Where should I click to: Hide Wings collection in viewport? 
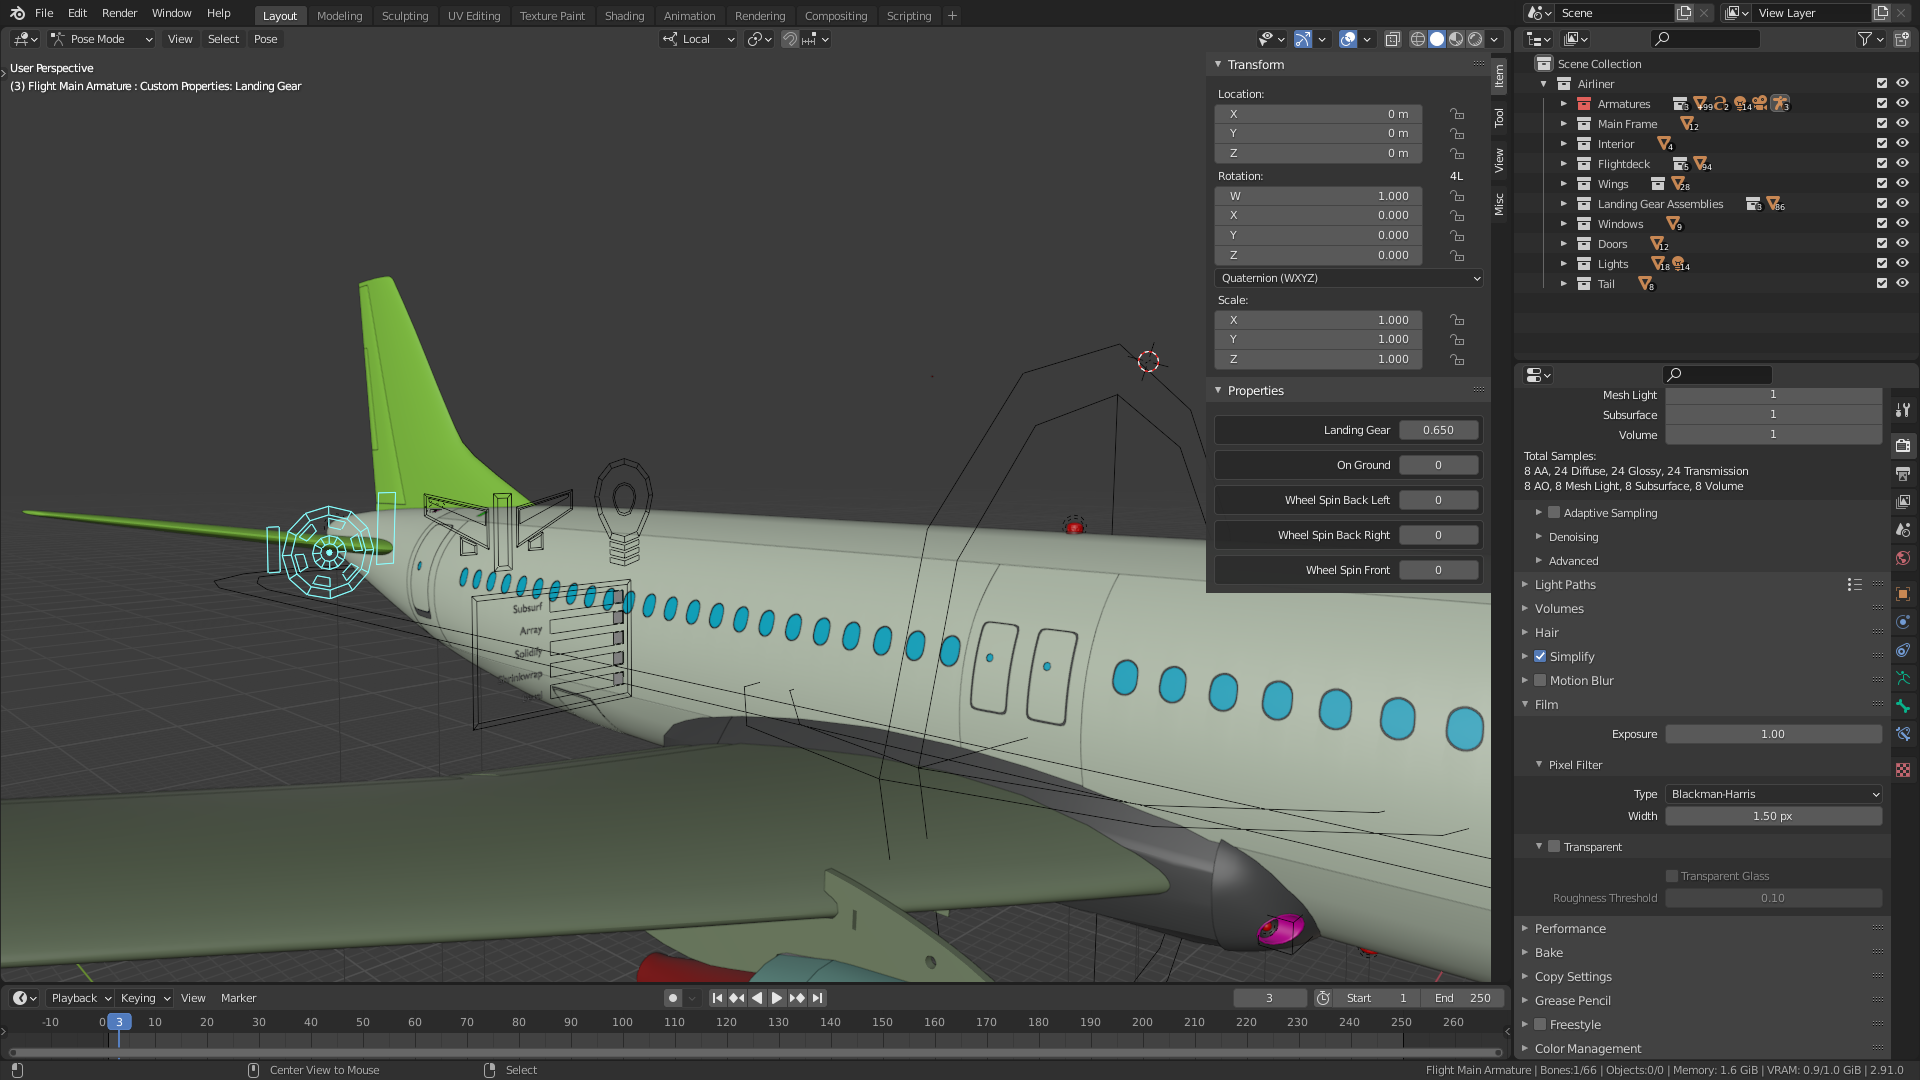(x=1902, y=183)
